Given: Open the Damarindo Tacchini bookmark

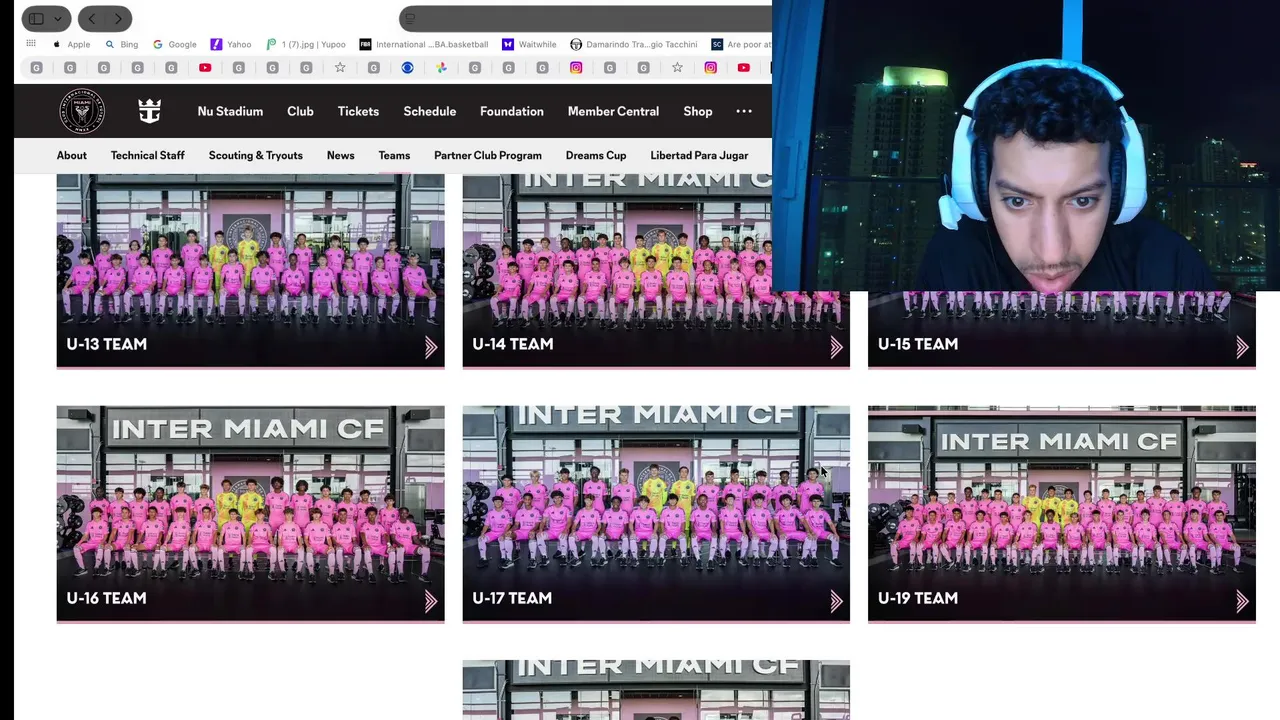Looking at the screenshot, I should [634, 44].
